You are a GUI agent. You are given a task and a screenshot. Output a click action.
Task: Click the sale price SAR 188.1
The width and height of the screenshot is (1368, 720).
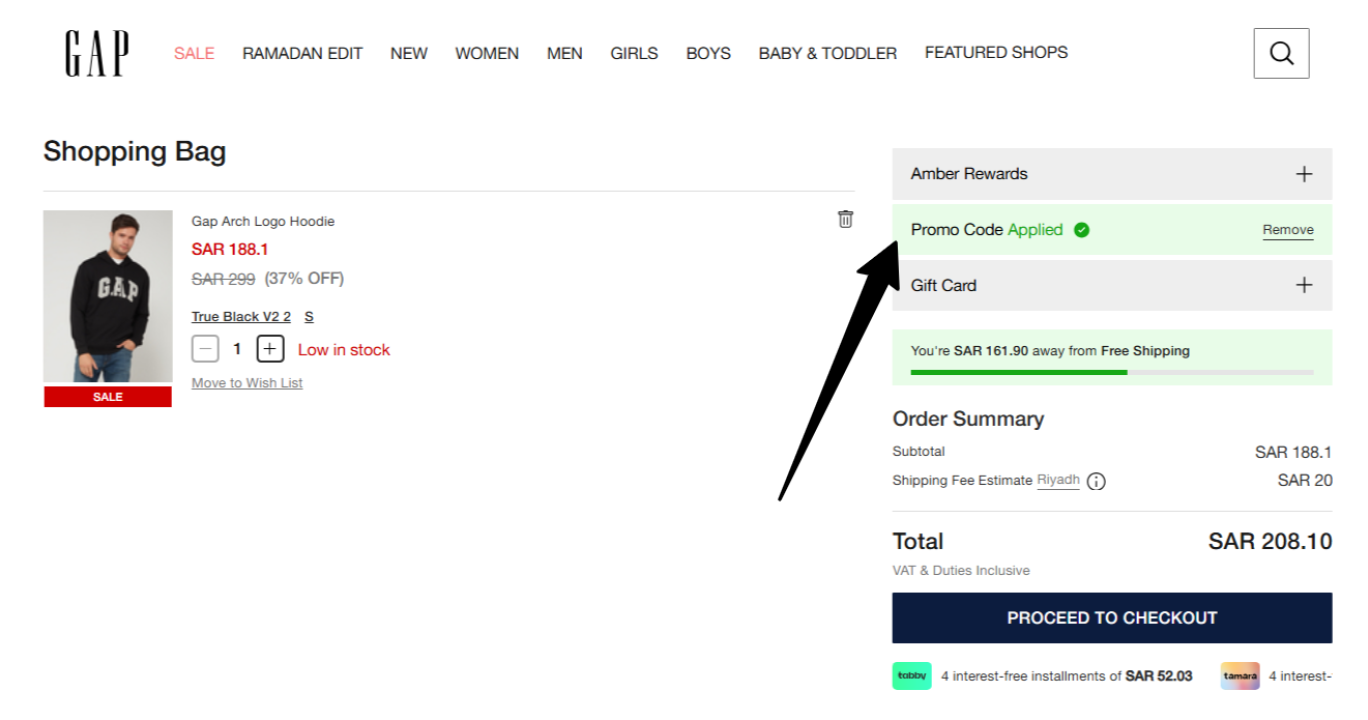(230, 249)
